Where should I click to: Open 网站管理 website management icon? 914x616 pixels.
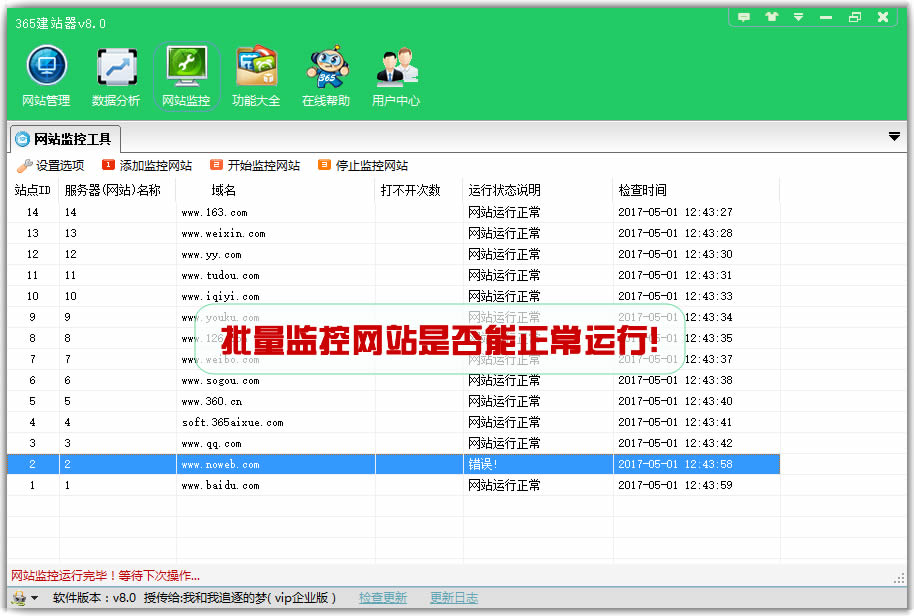tap(46, 76)
